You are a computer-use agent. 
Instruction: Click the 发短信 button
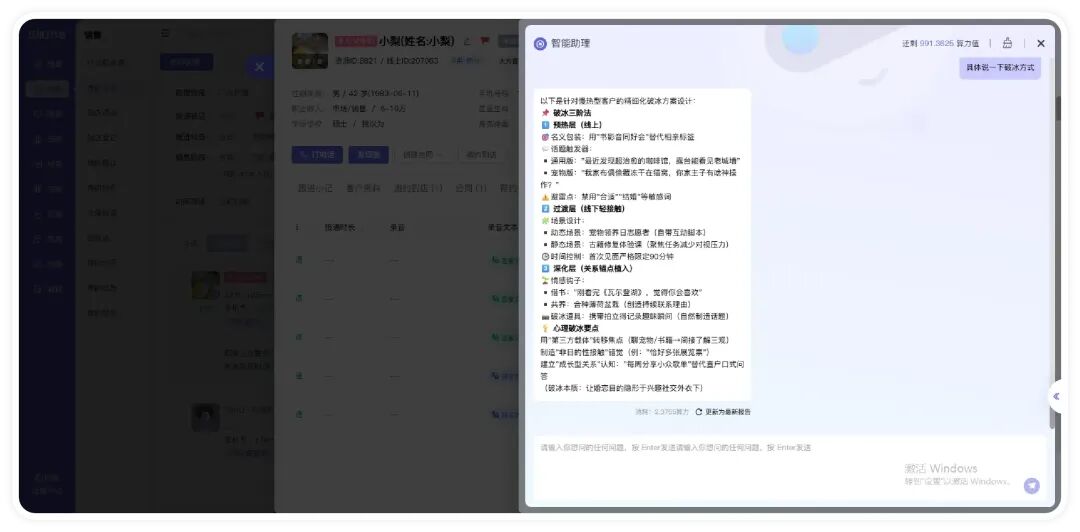[x=369, y=154]
